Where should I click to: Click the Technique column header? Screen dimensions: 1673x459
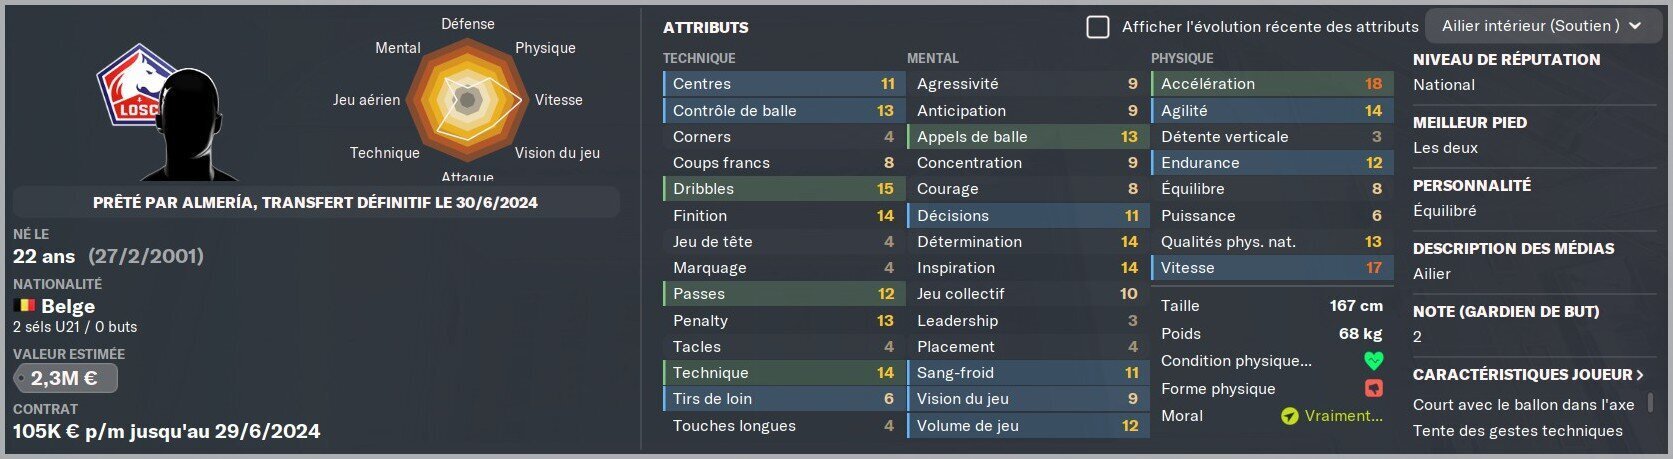click(699, 59)
